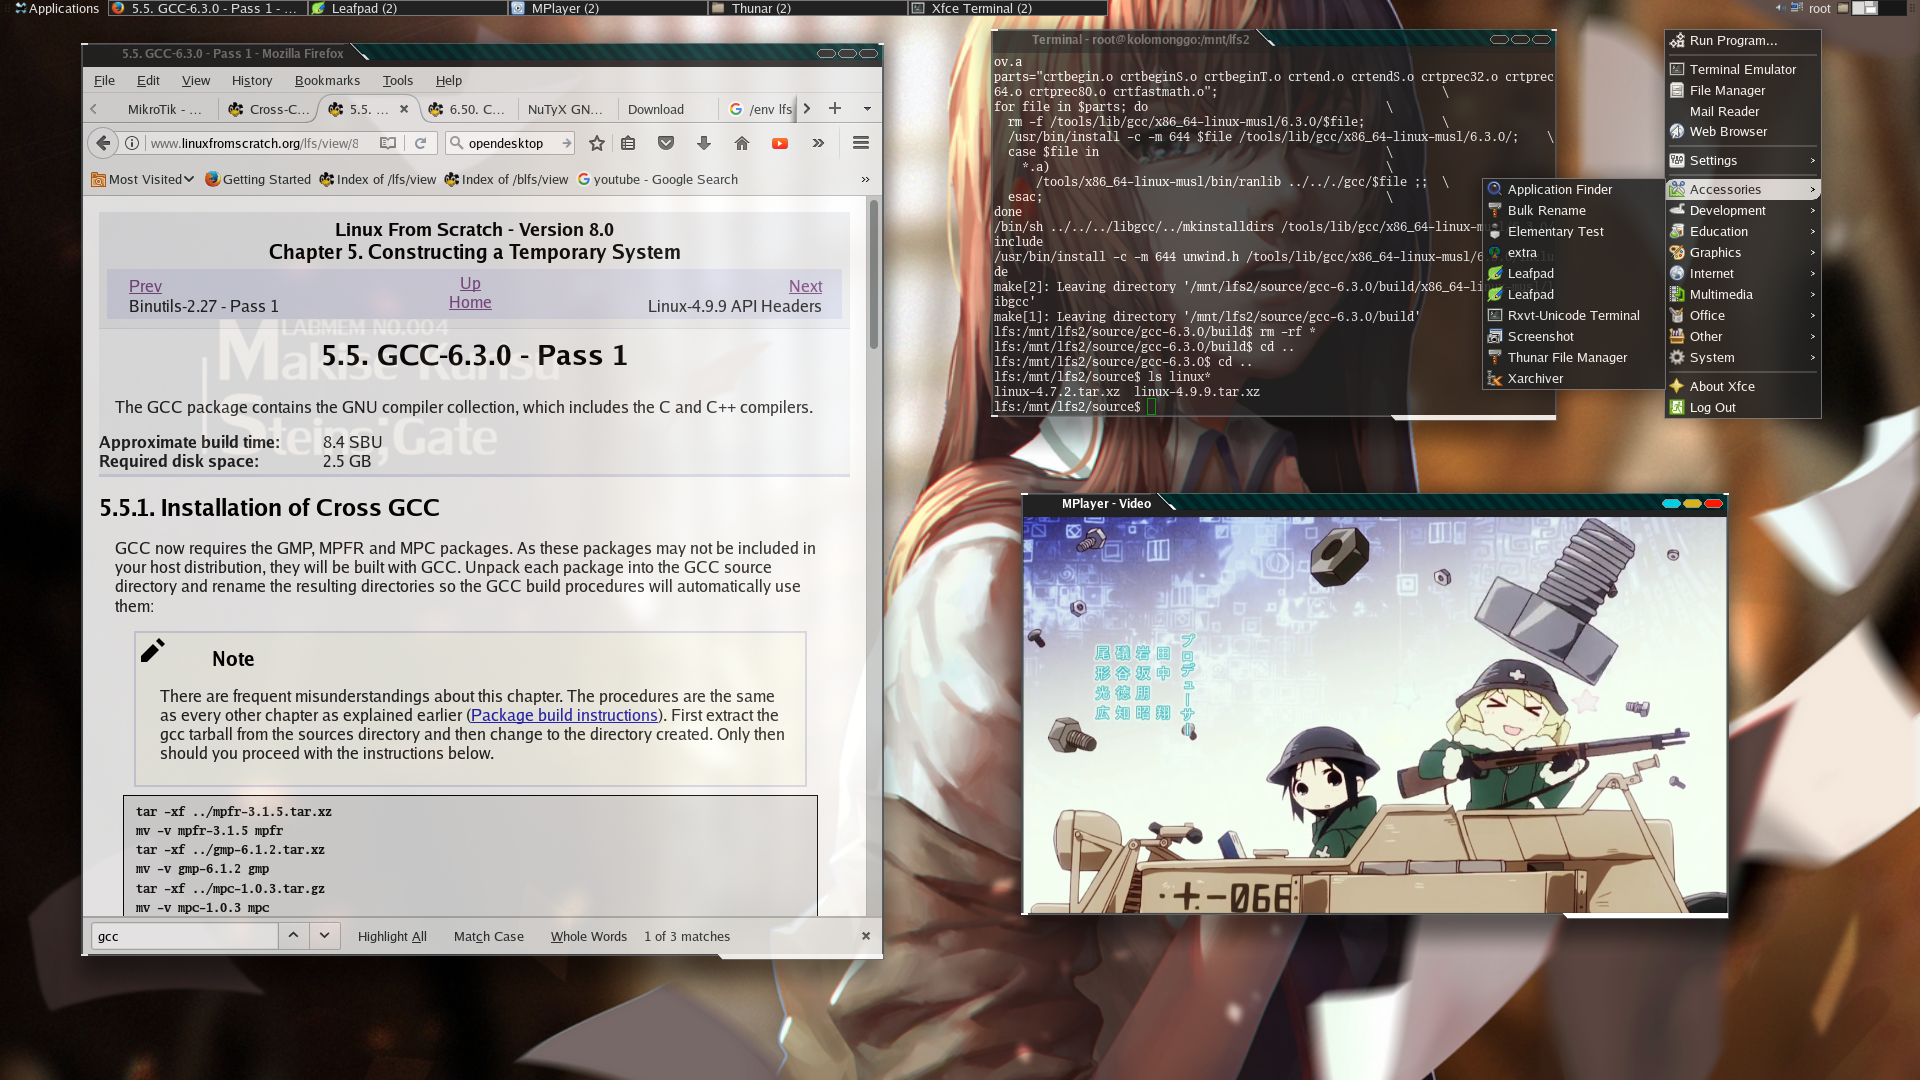Switch to the 6.50. C... tab

[x=467, y=109]
